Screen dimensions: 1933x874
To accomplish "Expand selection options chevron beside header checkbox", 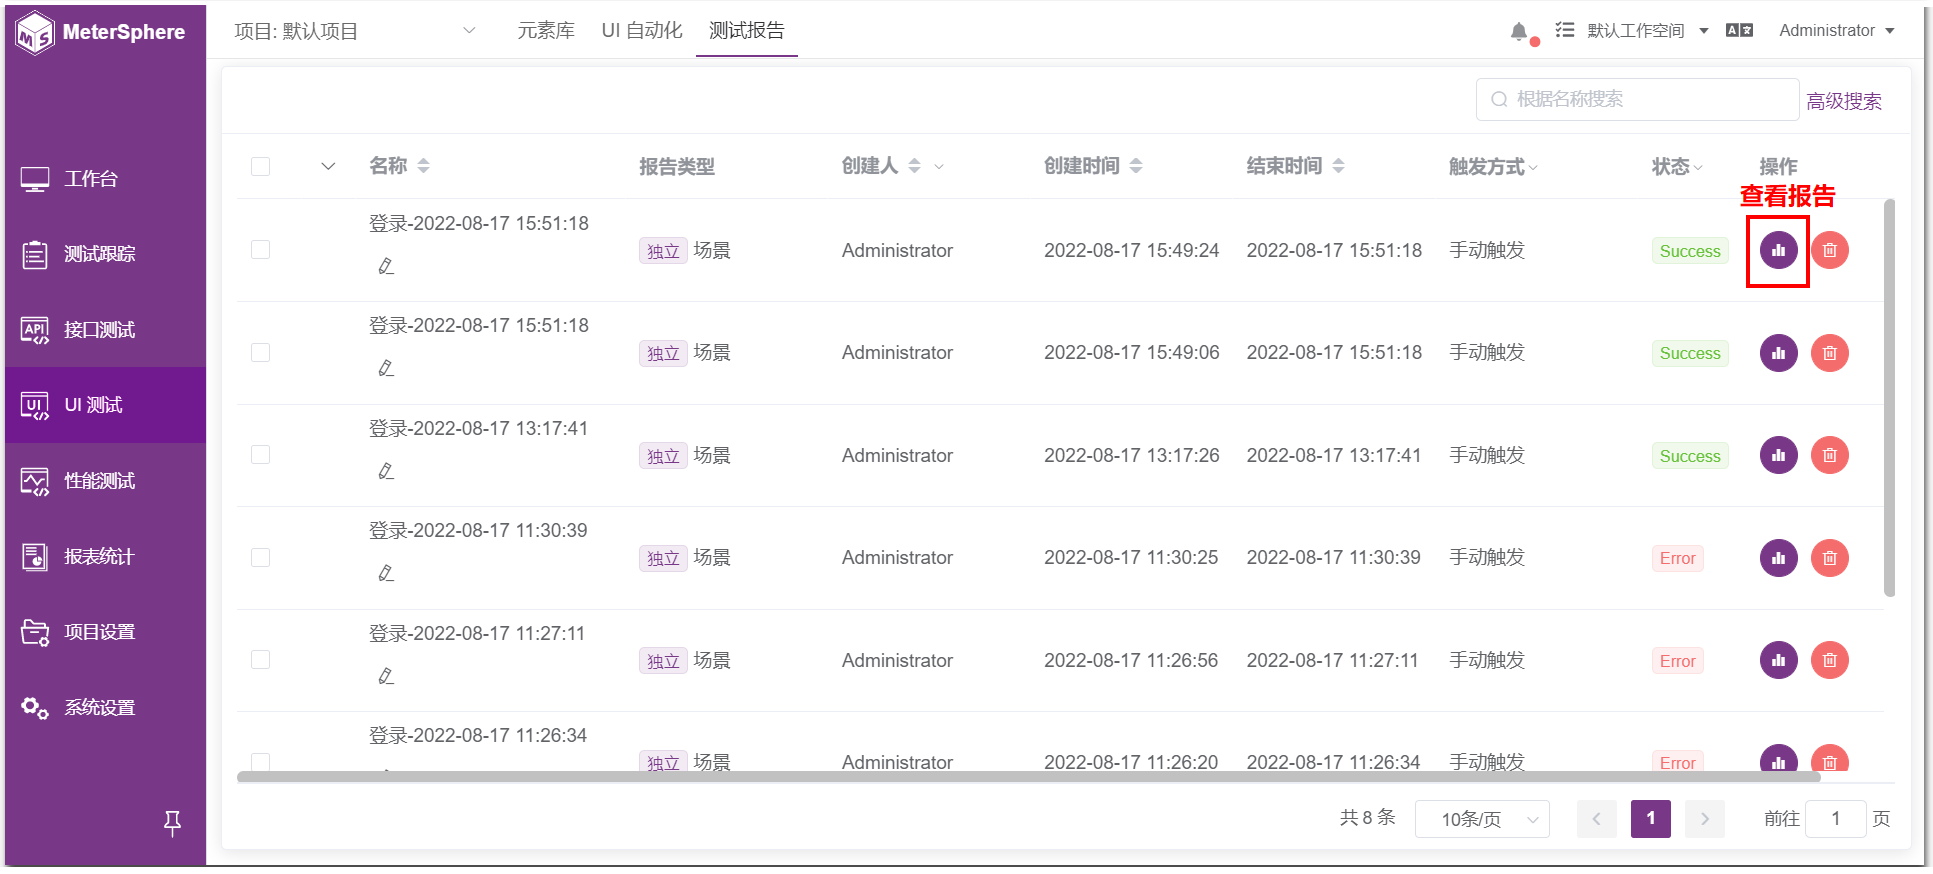I will (x=328, y=166).
